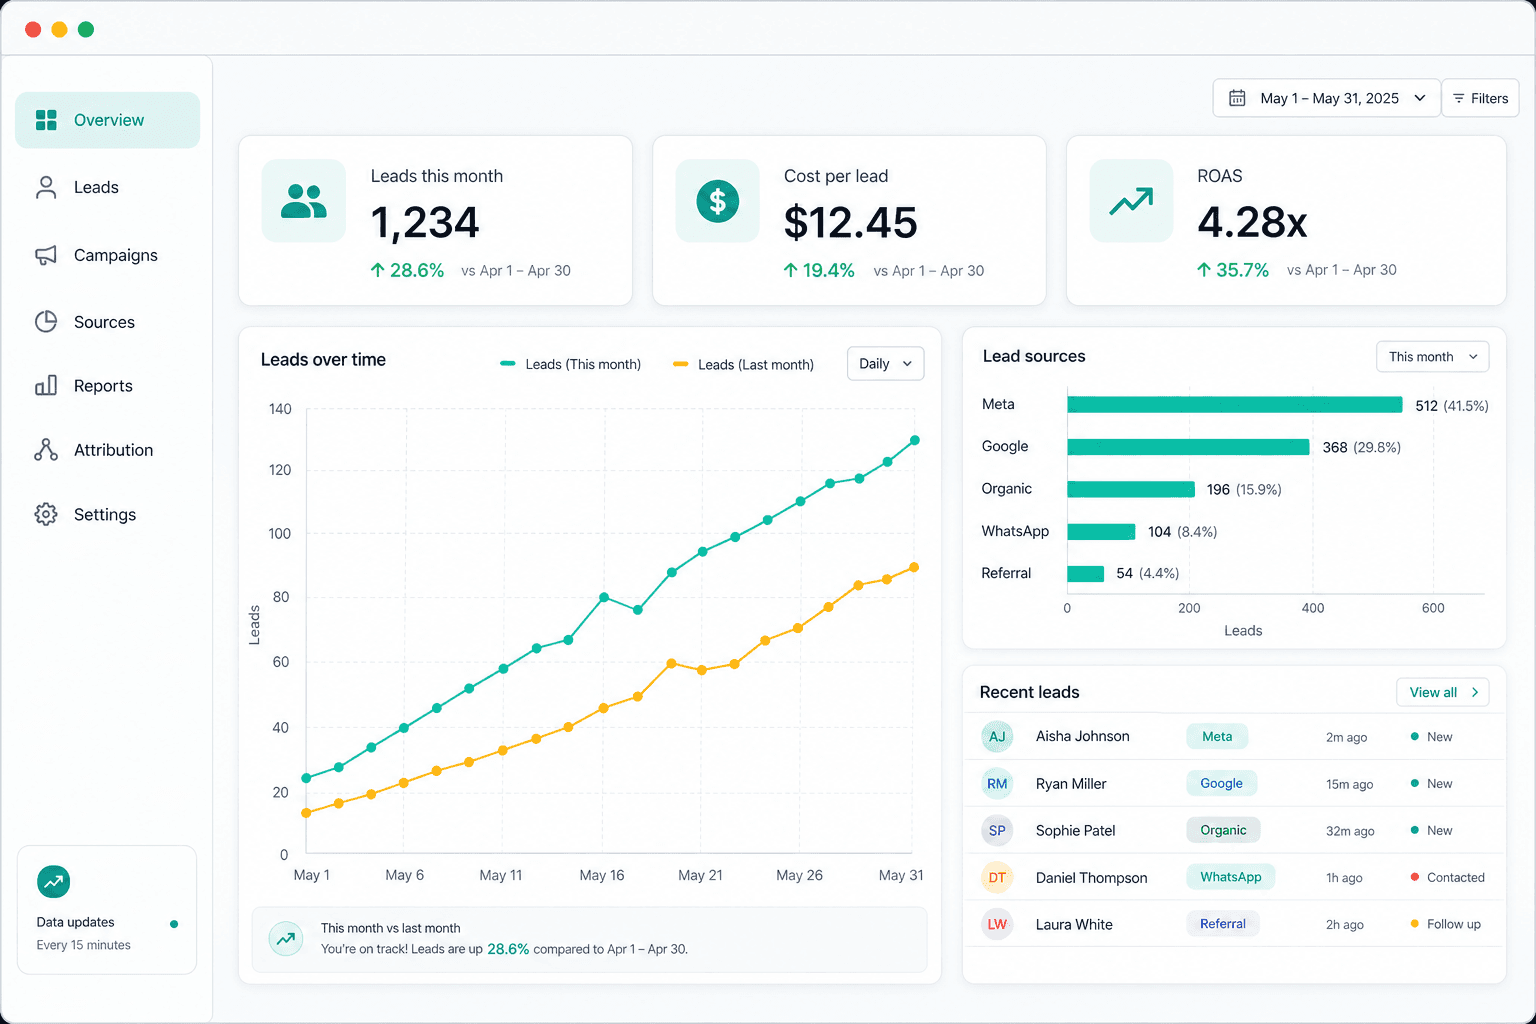The height and width of the screenshot is (1024, 1536).
Task: Click the dollar icon on Cost per lead card
Action: 717,201
